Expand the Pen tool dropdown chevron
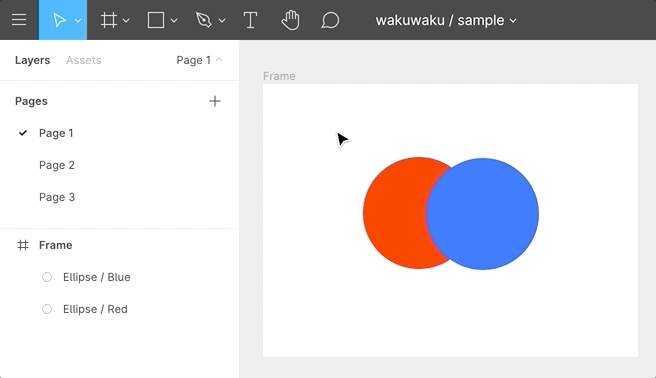The width and height of the screenshot is (656, 378). pyautogui.click(x=222, y=20)
